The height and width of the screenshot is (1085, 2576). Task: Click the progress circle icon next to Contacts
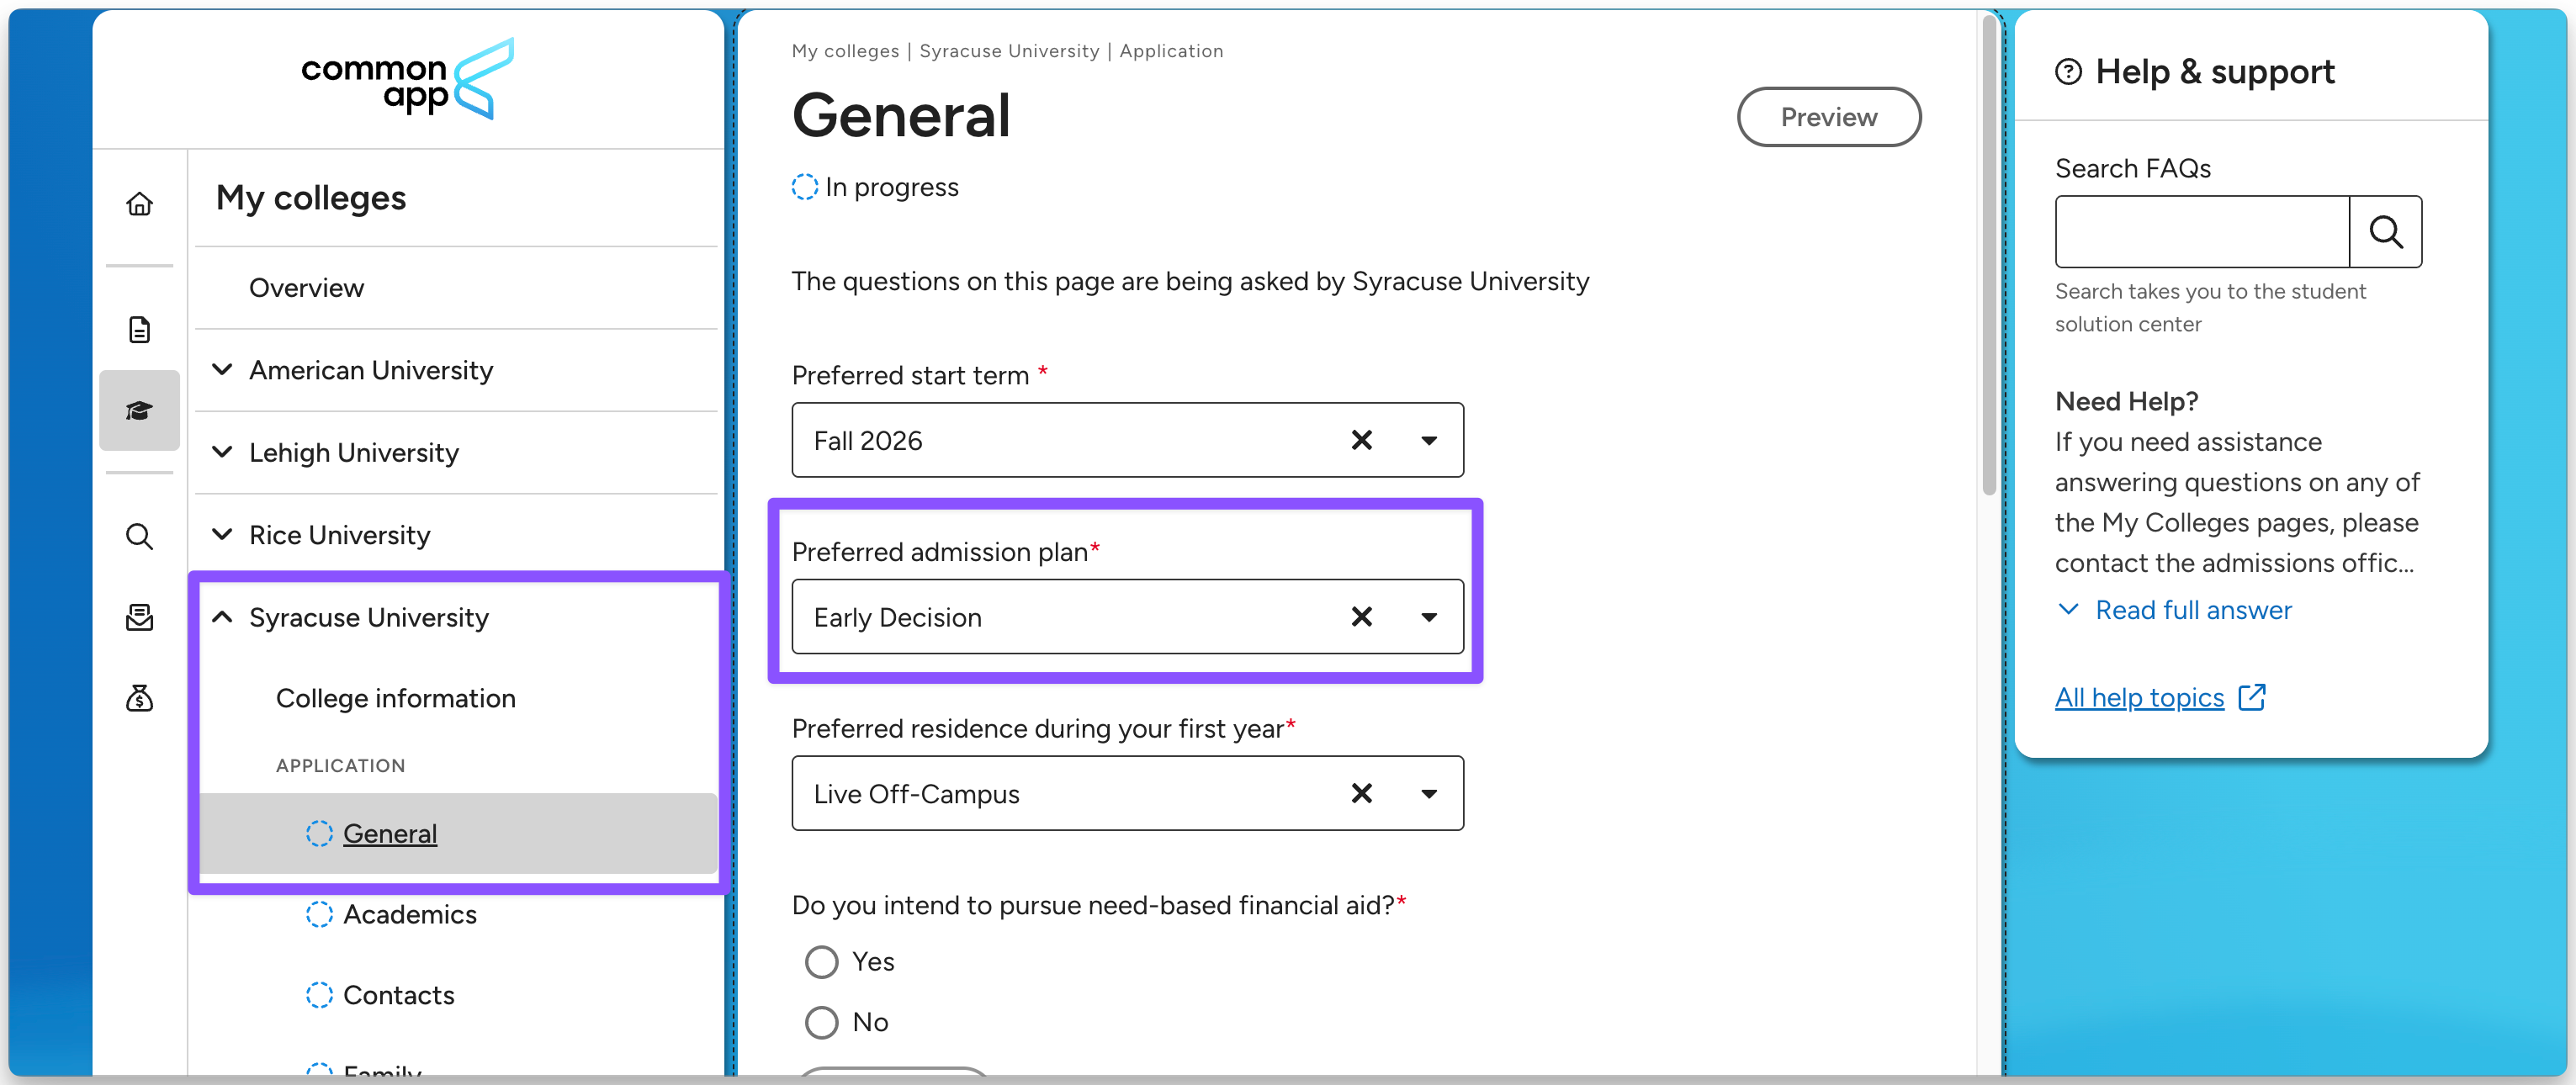pos(319,995)
